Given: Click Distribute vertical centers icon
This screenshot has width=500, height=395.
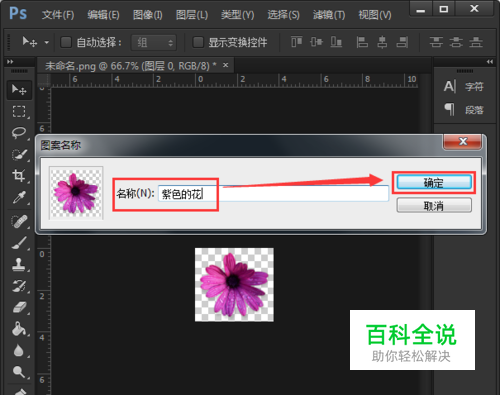Looking at the screenshot, I should pyautogui.click(x=456, y=42).
